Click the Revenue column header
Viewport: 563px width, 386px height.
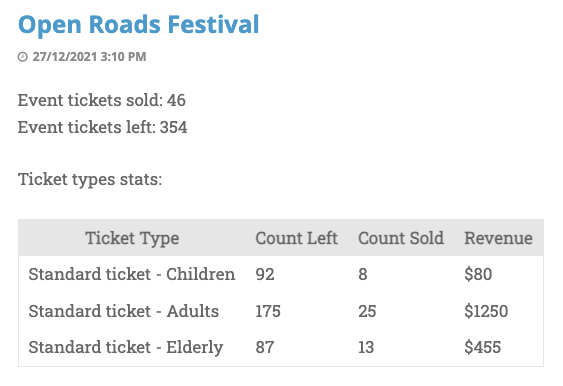tap(498, 238)
